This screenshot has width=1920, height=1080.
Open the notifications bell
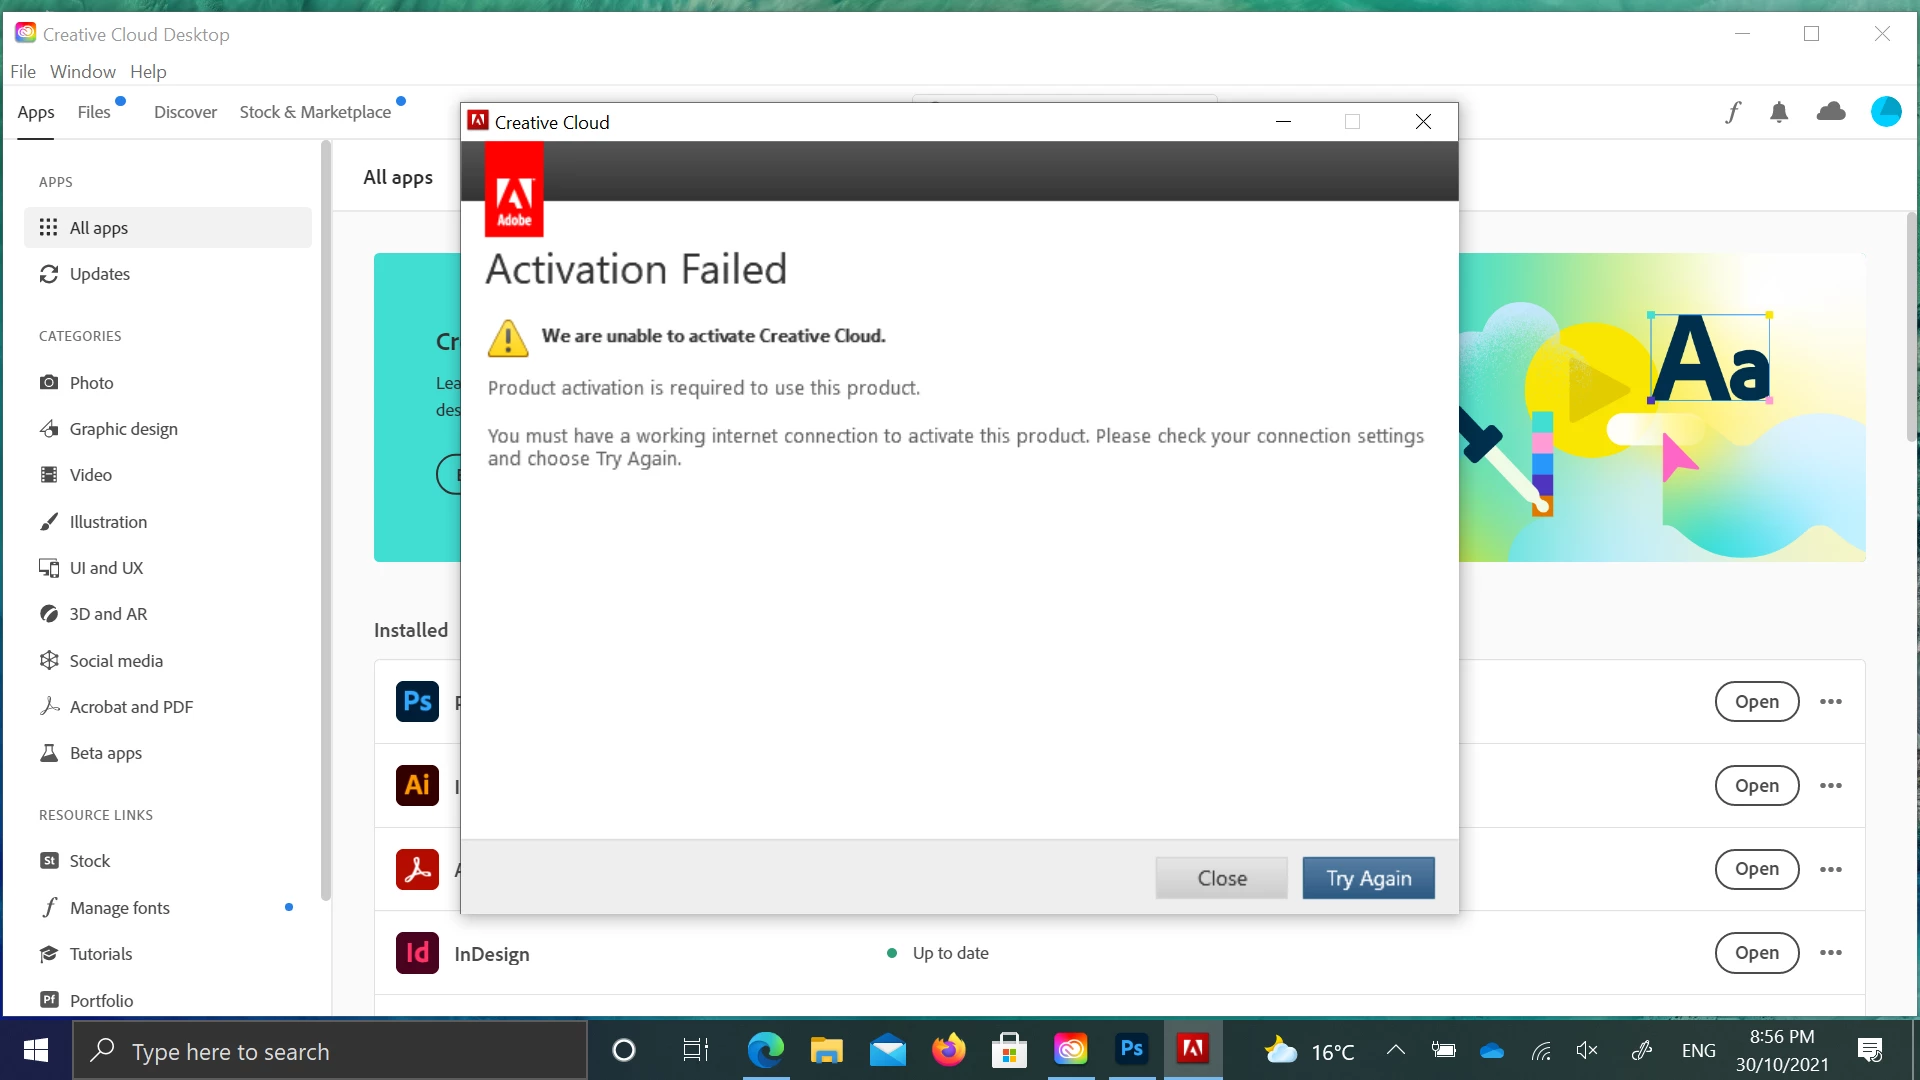pos(1779,112)
